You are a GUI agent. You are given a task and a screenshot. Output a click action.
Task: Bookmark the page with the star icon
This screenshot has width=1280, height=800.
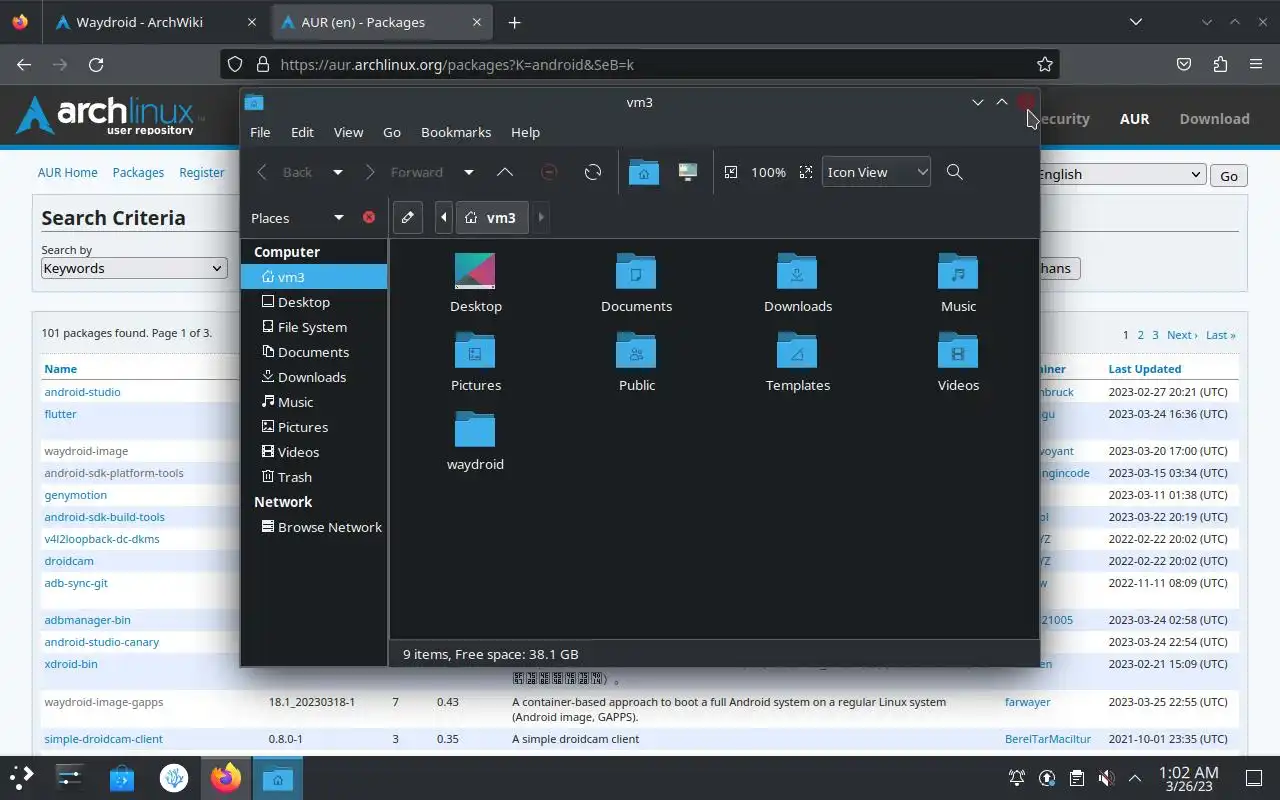pyautogui.click(x=1045, y=64)
